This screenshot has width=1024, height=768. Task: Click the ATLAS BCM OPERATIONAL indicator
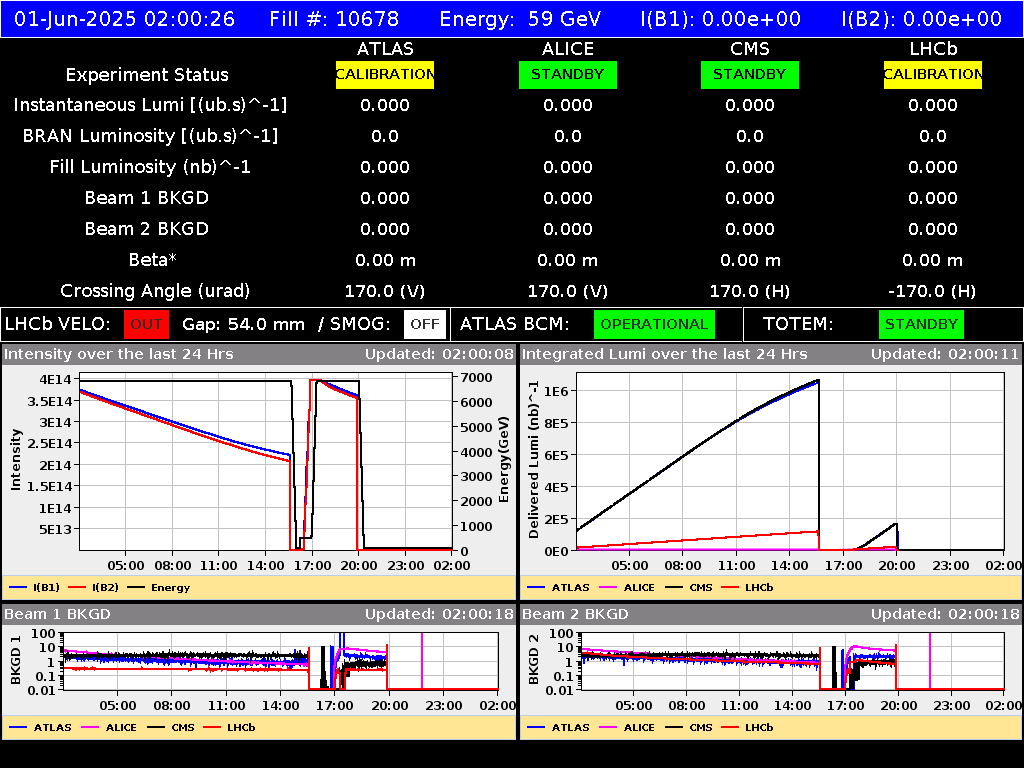point(654,324)
